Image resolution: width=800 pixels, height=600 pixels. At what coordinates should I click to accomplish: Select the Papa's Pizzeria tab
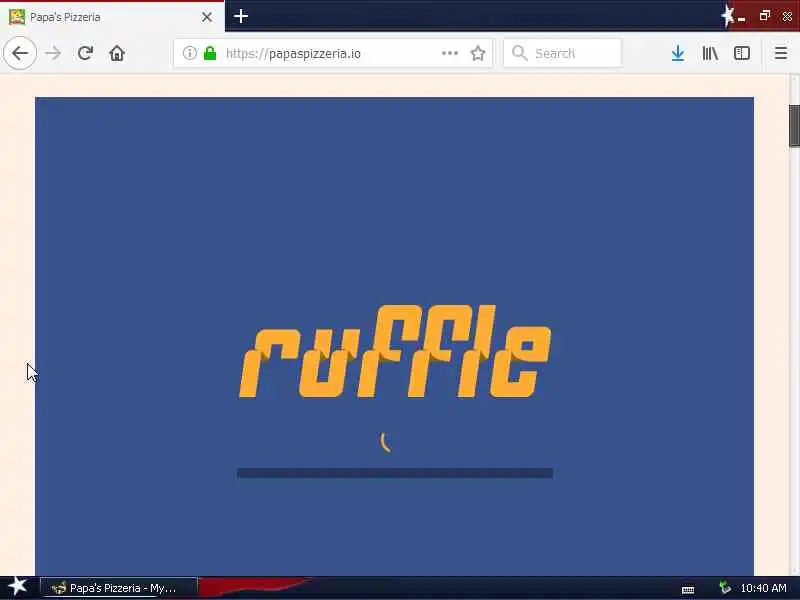(112, 17)
